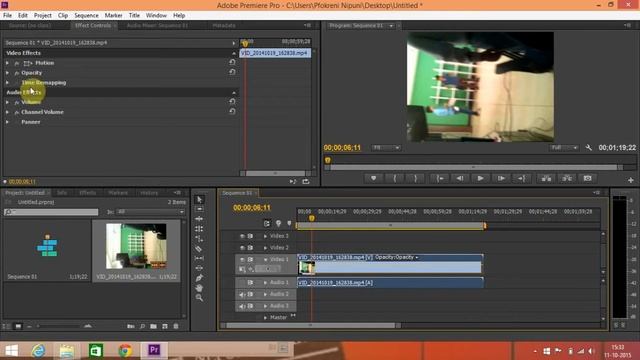The height and width of the screenshot is (360, 640).
Task: Open Google Chrome from the taskbar
Action: coord(125,351)
